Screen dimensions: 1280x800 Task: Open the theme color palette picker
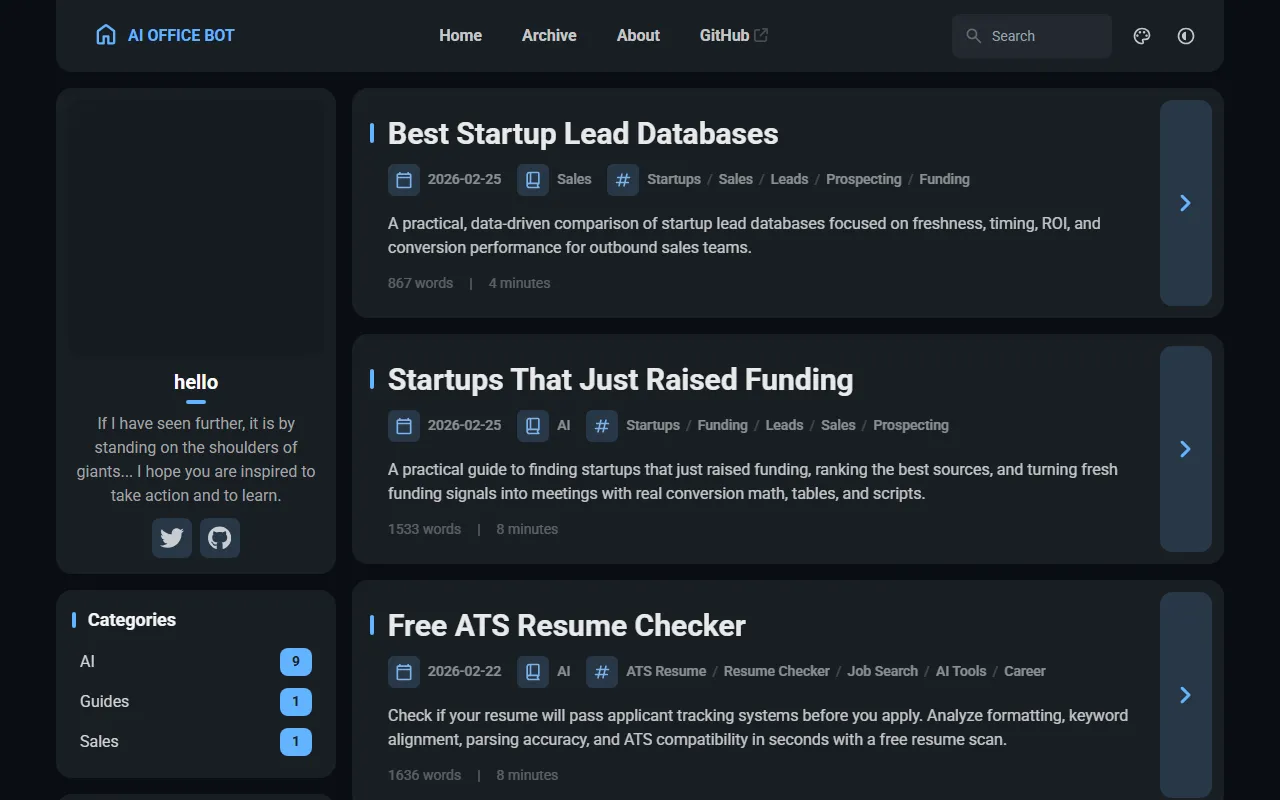(x=1142, y=36)
